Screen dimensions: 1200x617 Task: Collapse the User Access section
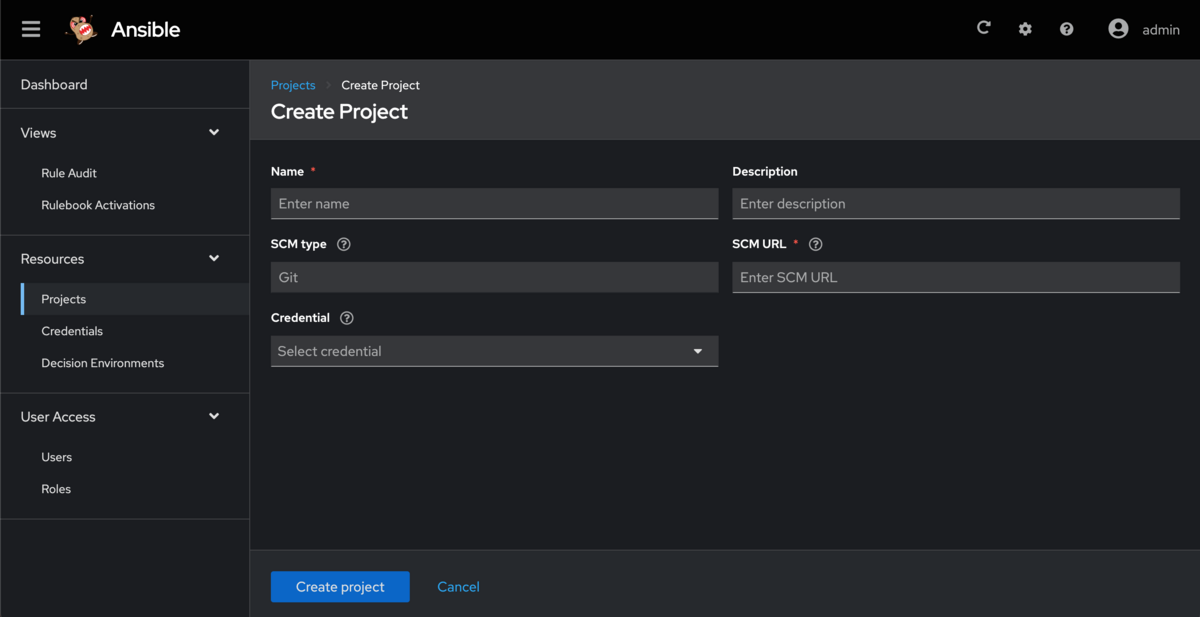[214, 417]
